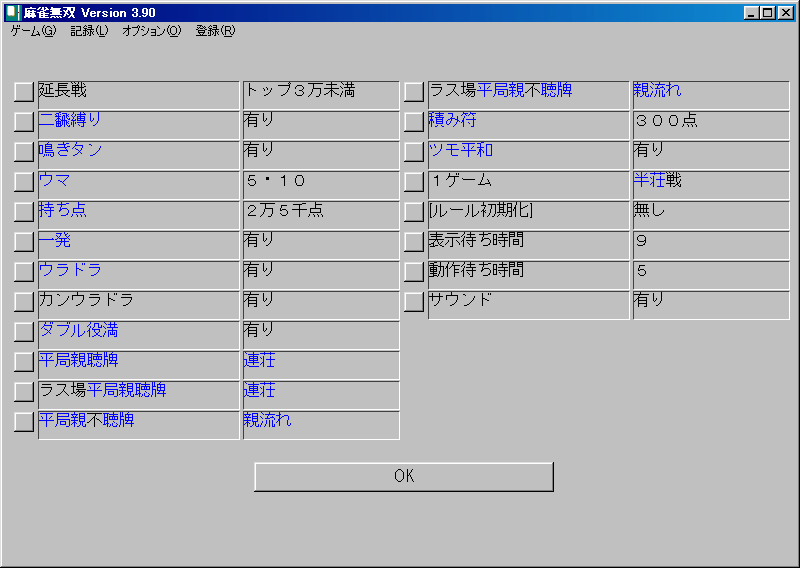
Task: Toggle the button beside 平局親不聴牌 in left column
Action: 23,422
